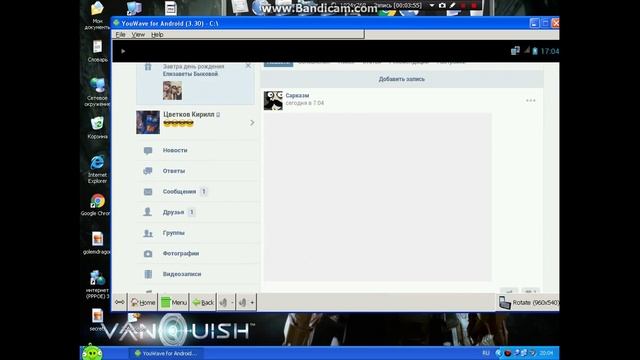Open Группы in the sidebar
The height and width of the screenshot is (360, 640).
point(198,233)
